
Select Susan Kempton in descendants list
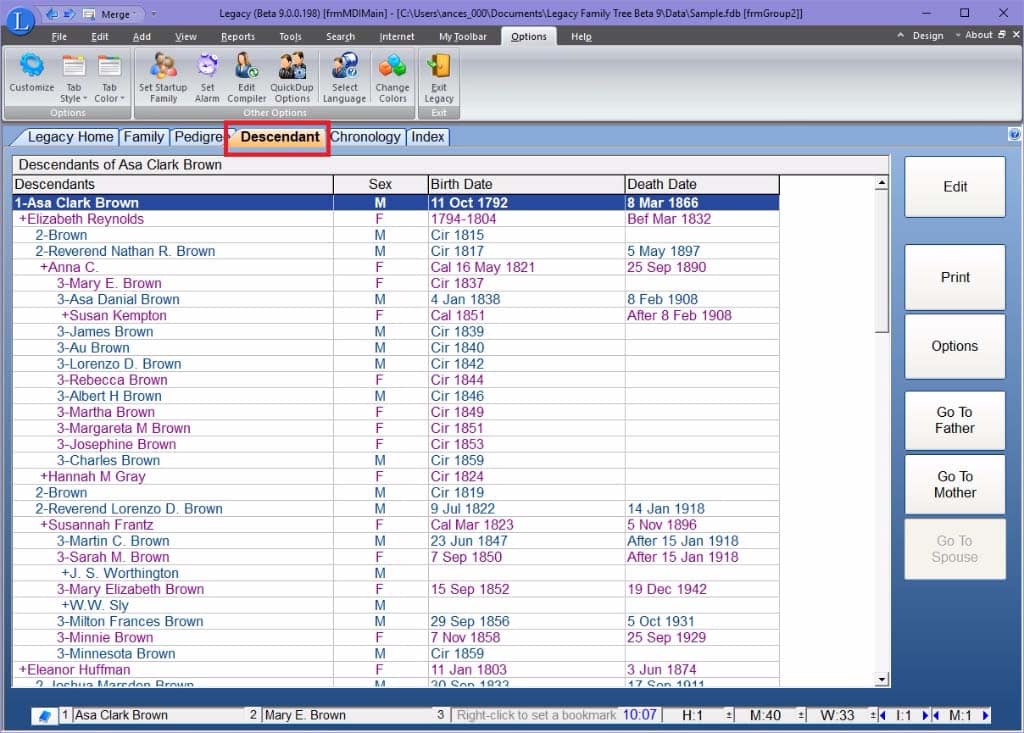[x=118, y=315]
